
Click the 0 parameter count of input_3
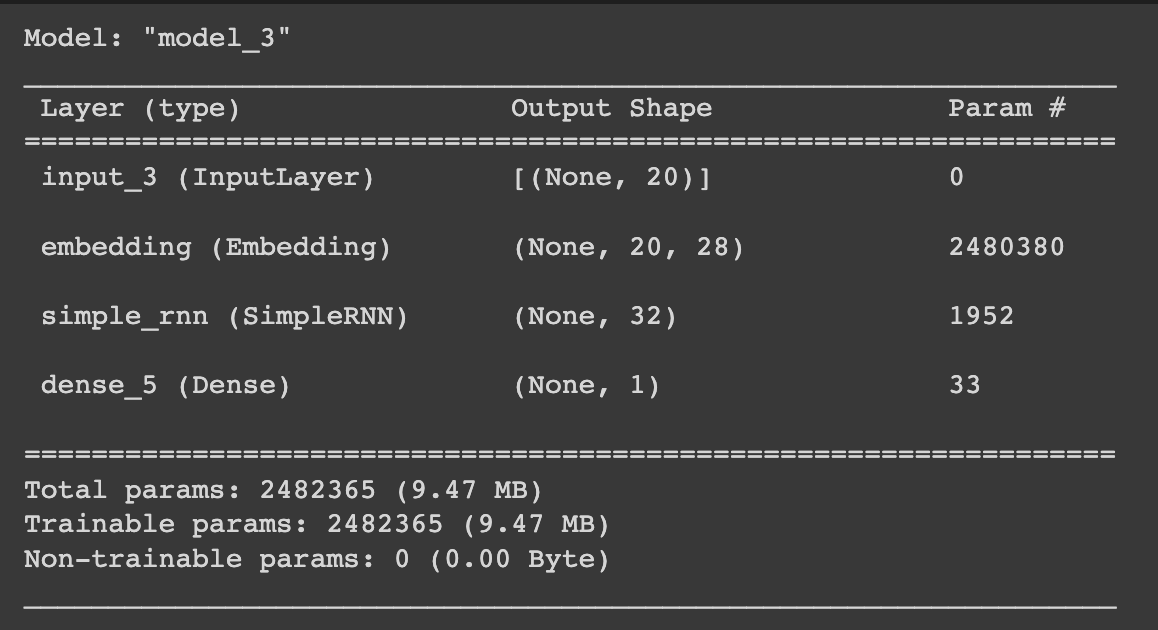[x=956, y=178]
